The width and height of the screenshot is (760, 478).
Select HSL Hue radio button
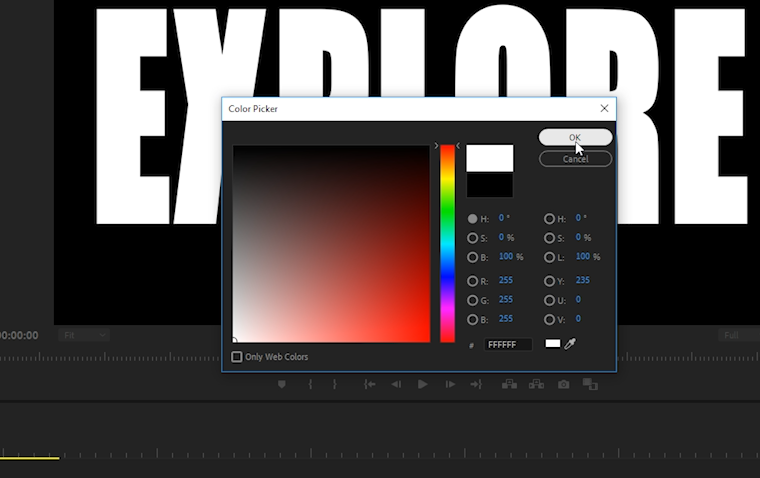(x=549, y=219)
